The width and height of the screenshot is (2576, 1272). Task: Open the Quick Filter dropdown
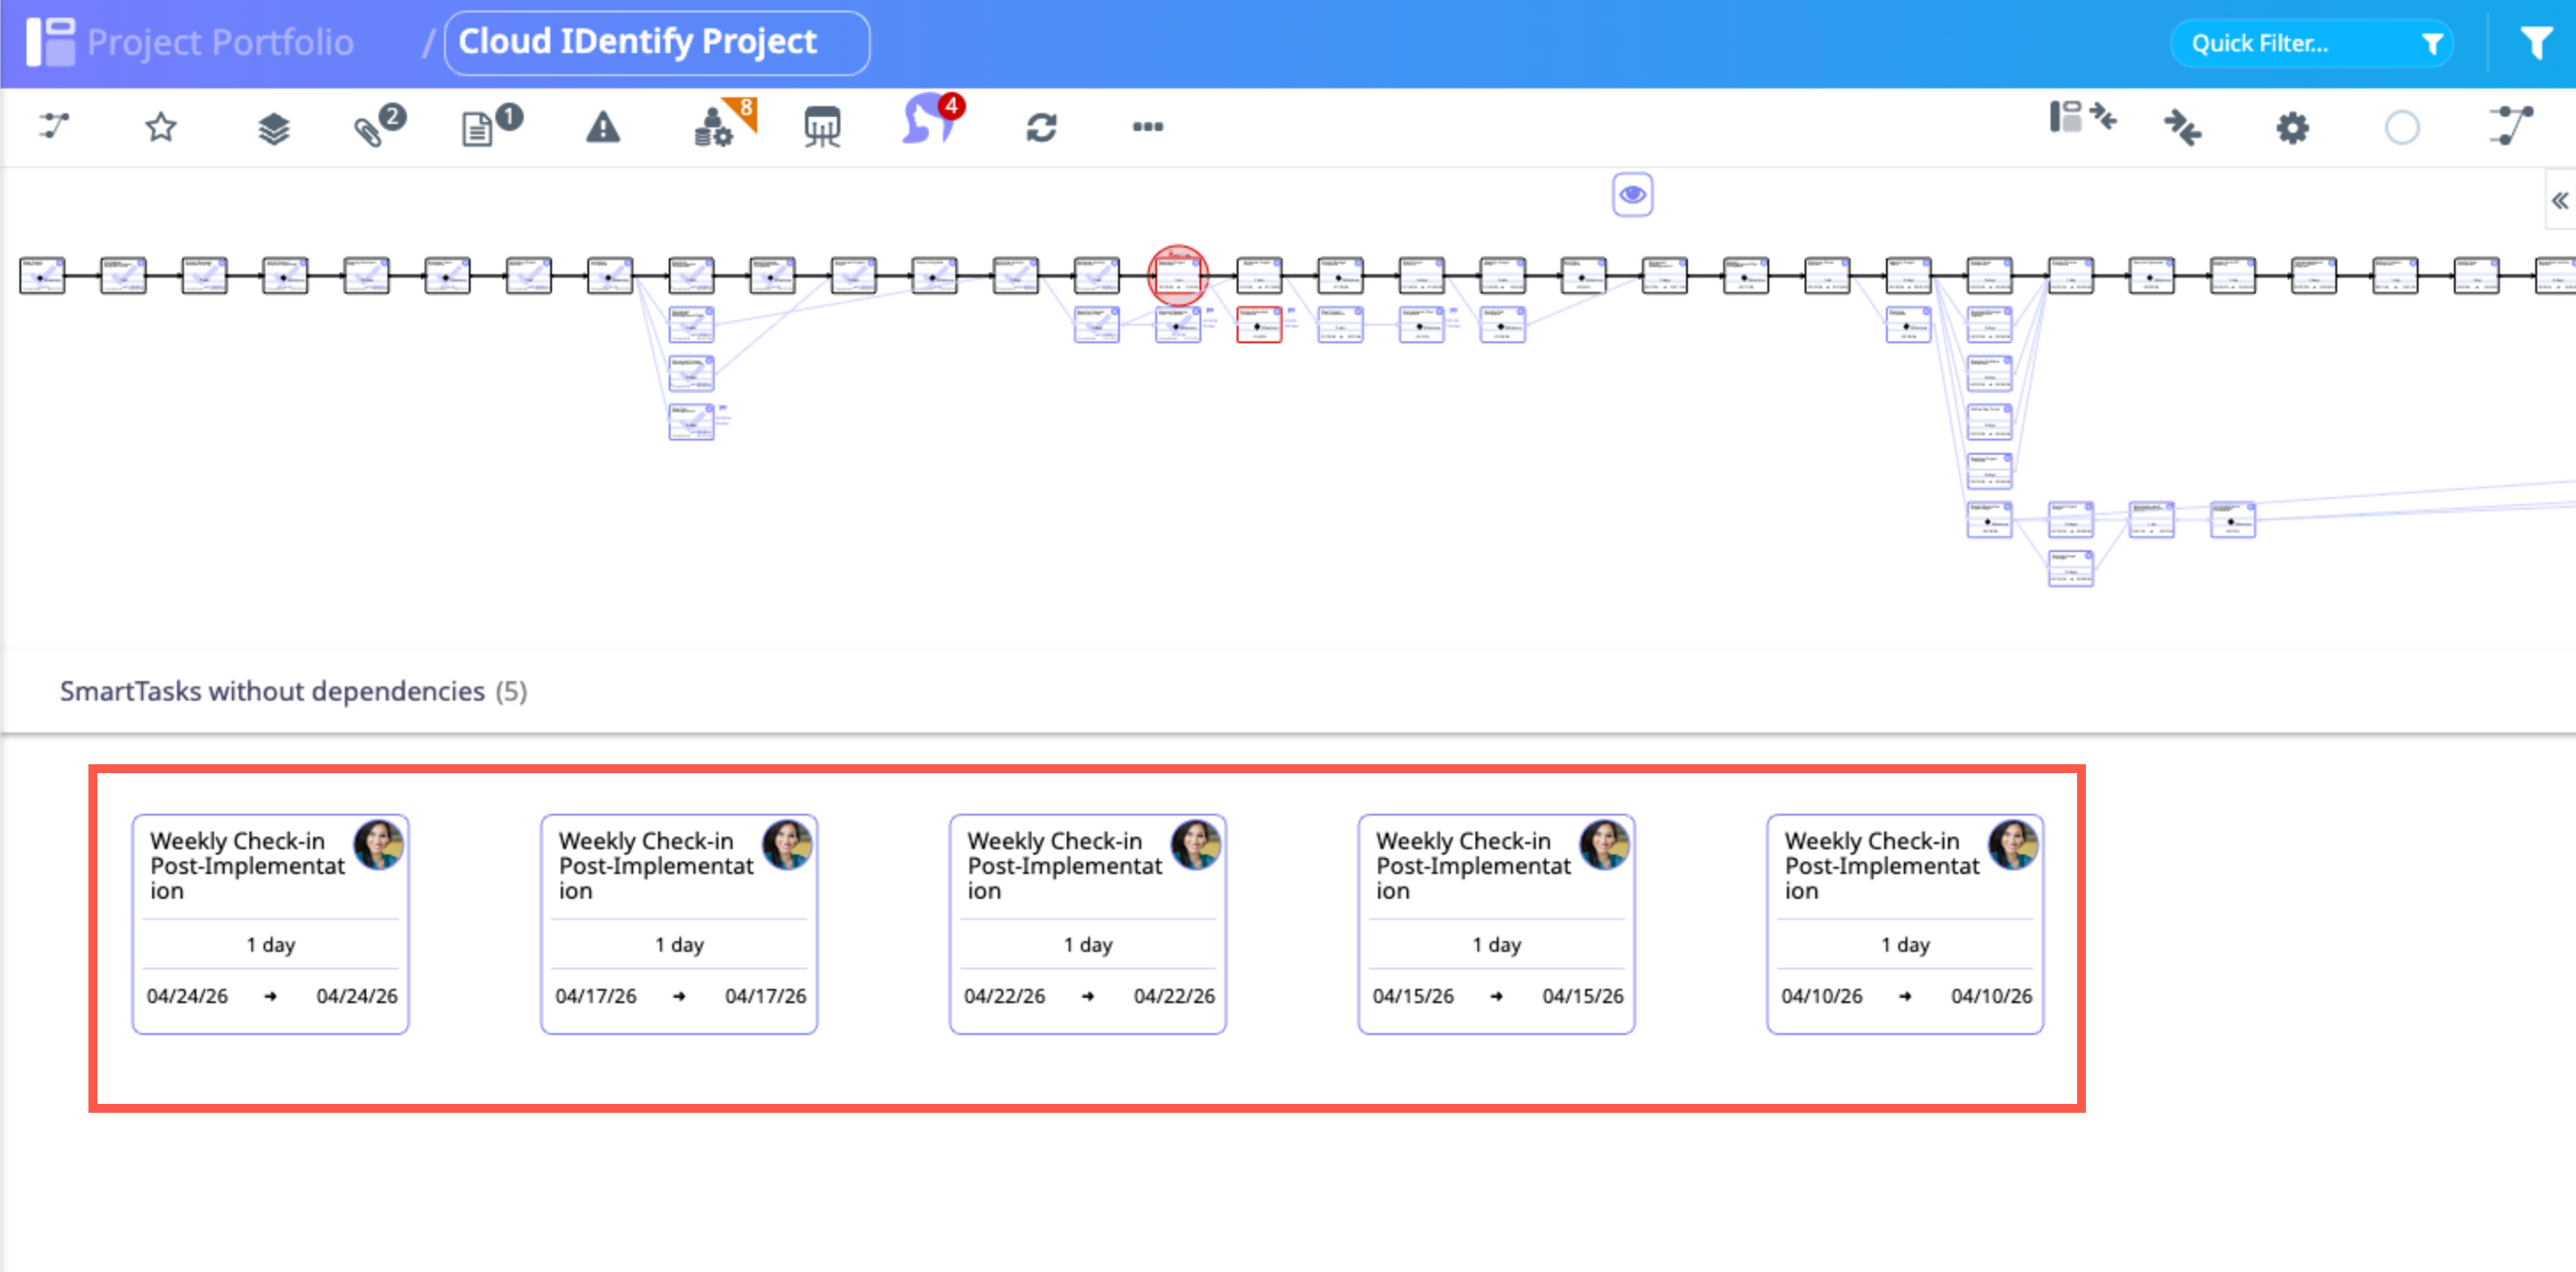click(x=2310, y=43)
